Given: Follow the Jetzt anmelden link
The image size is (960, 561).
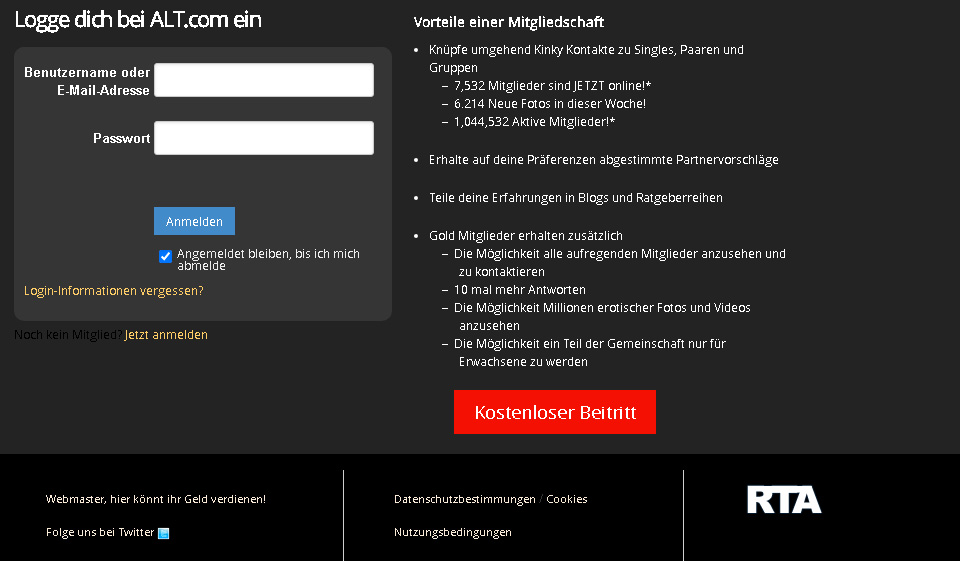Looking at the screenshot, I should click(166, 334).
